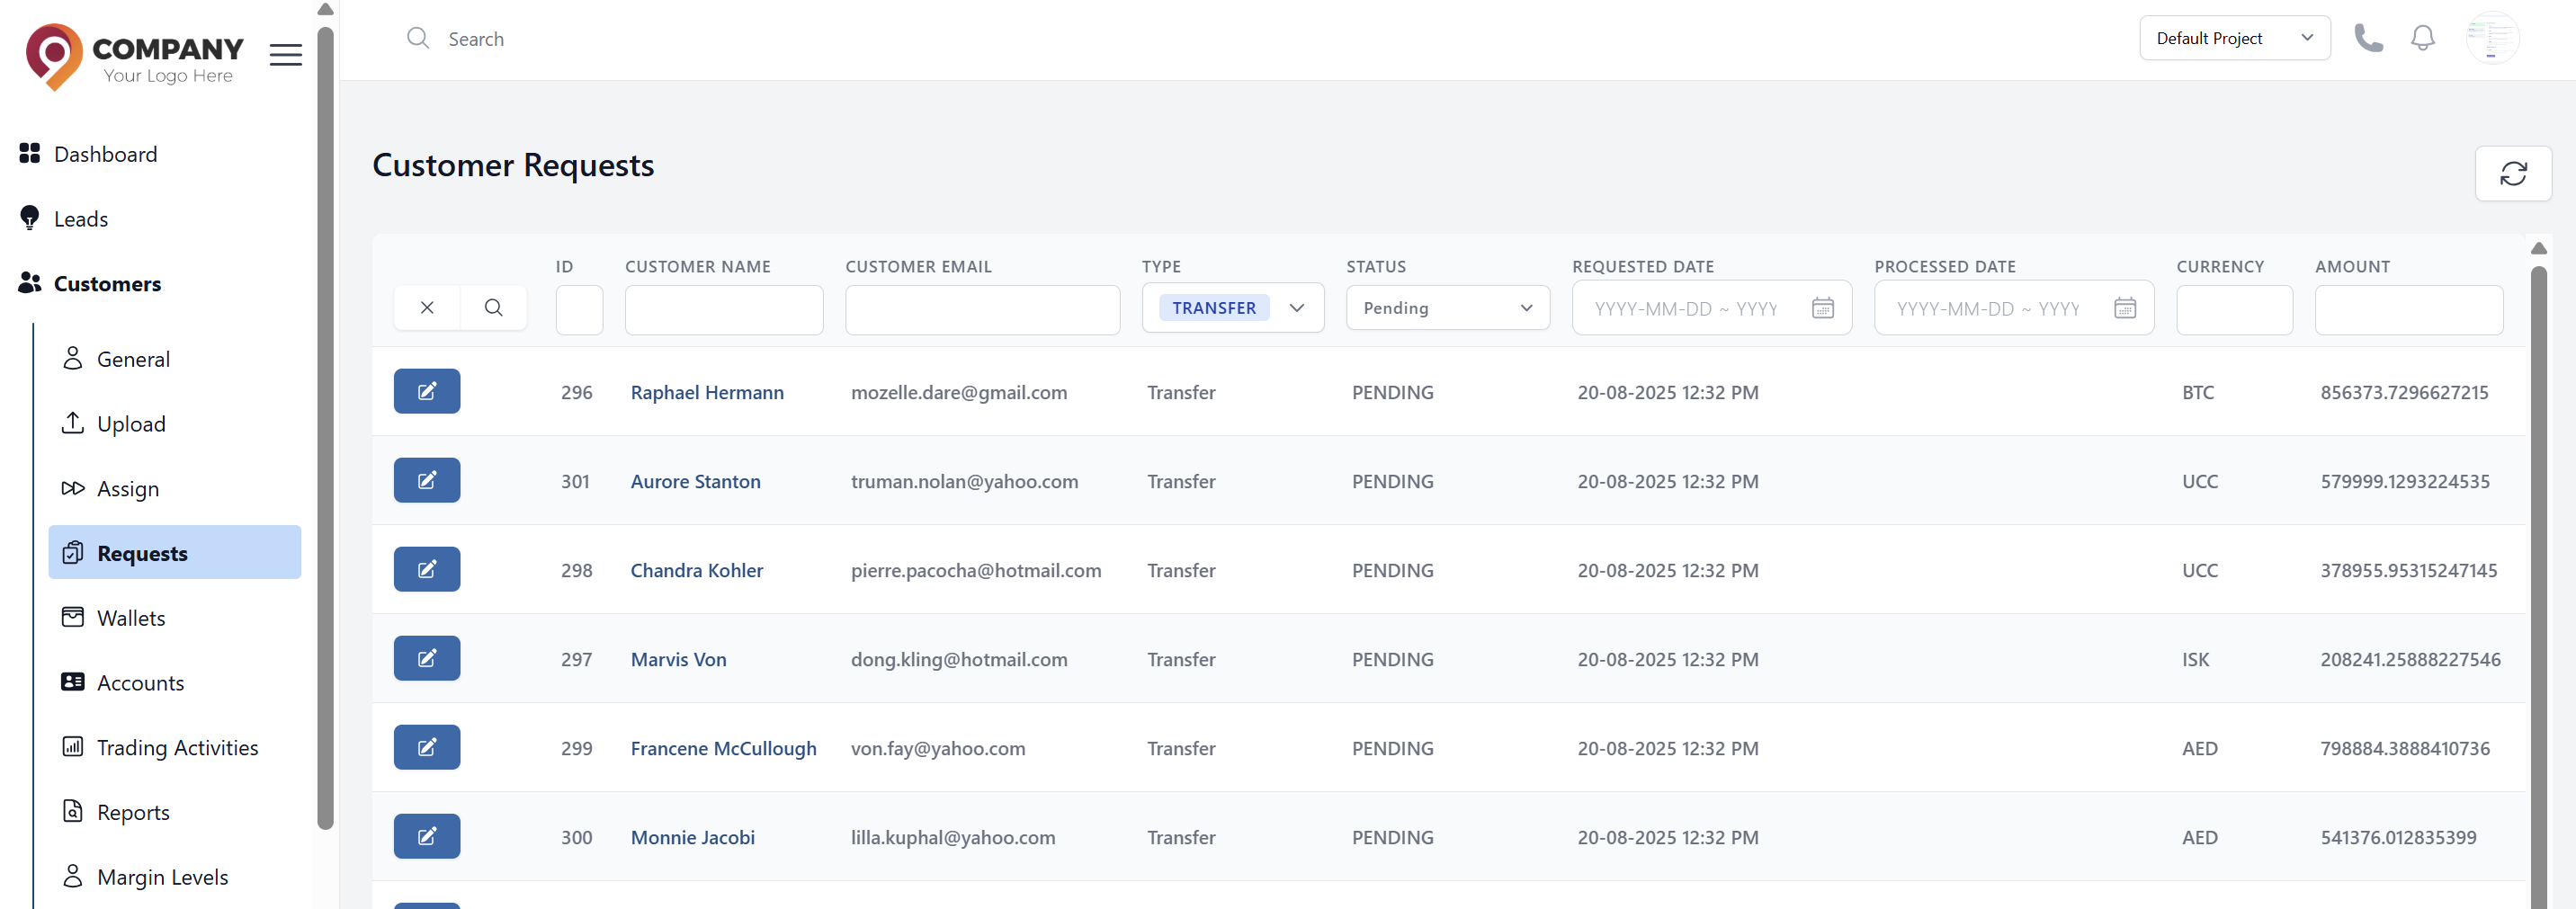Open customer Monnie Jacobi link
Viewport: 2576px width, 909px height.
pos(692,837)
